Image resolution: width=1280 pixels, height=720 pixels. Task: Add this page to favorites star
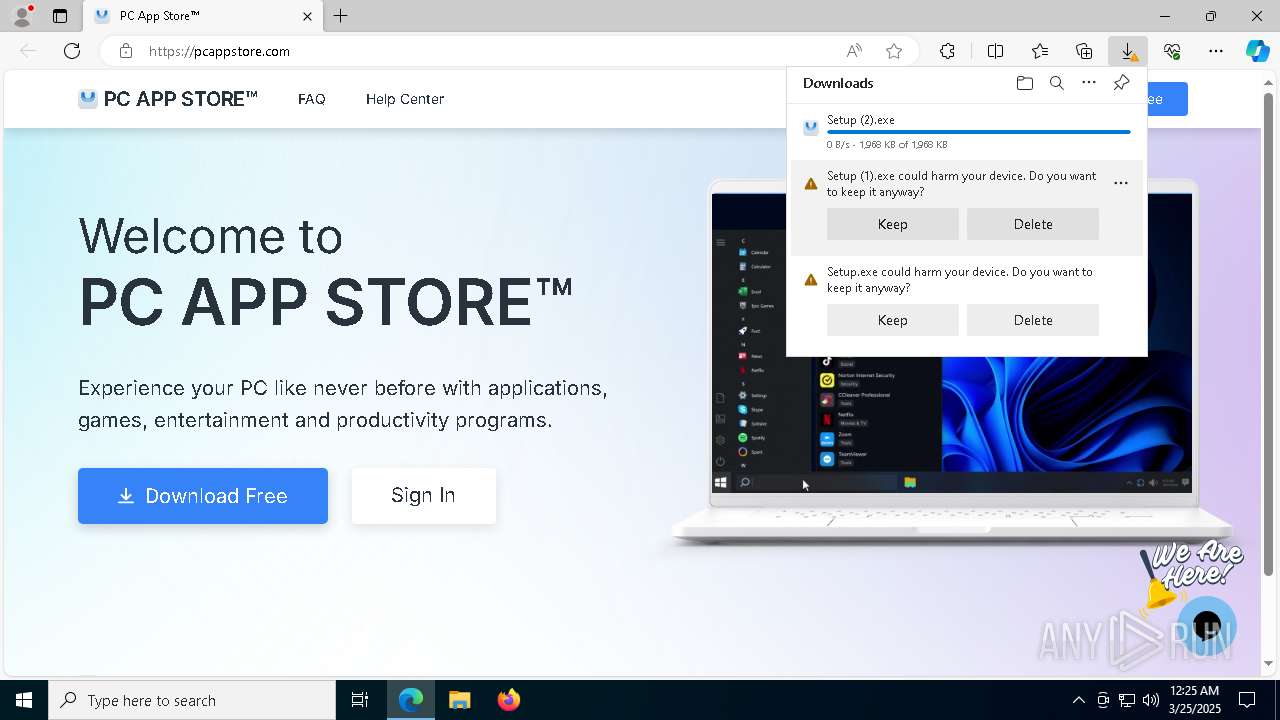click(x=894, y=51)
